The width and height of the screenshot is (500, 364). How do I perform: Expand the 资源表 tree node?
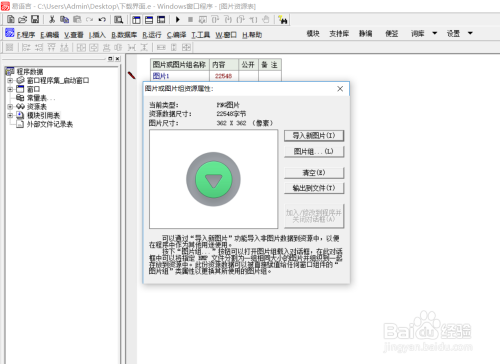pos(10,107)
